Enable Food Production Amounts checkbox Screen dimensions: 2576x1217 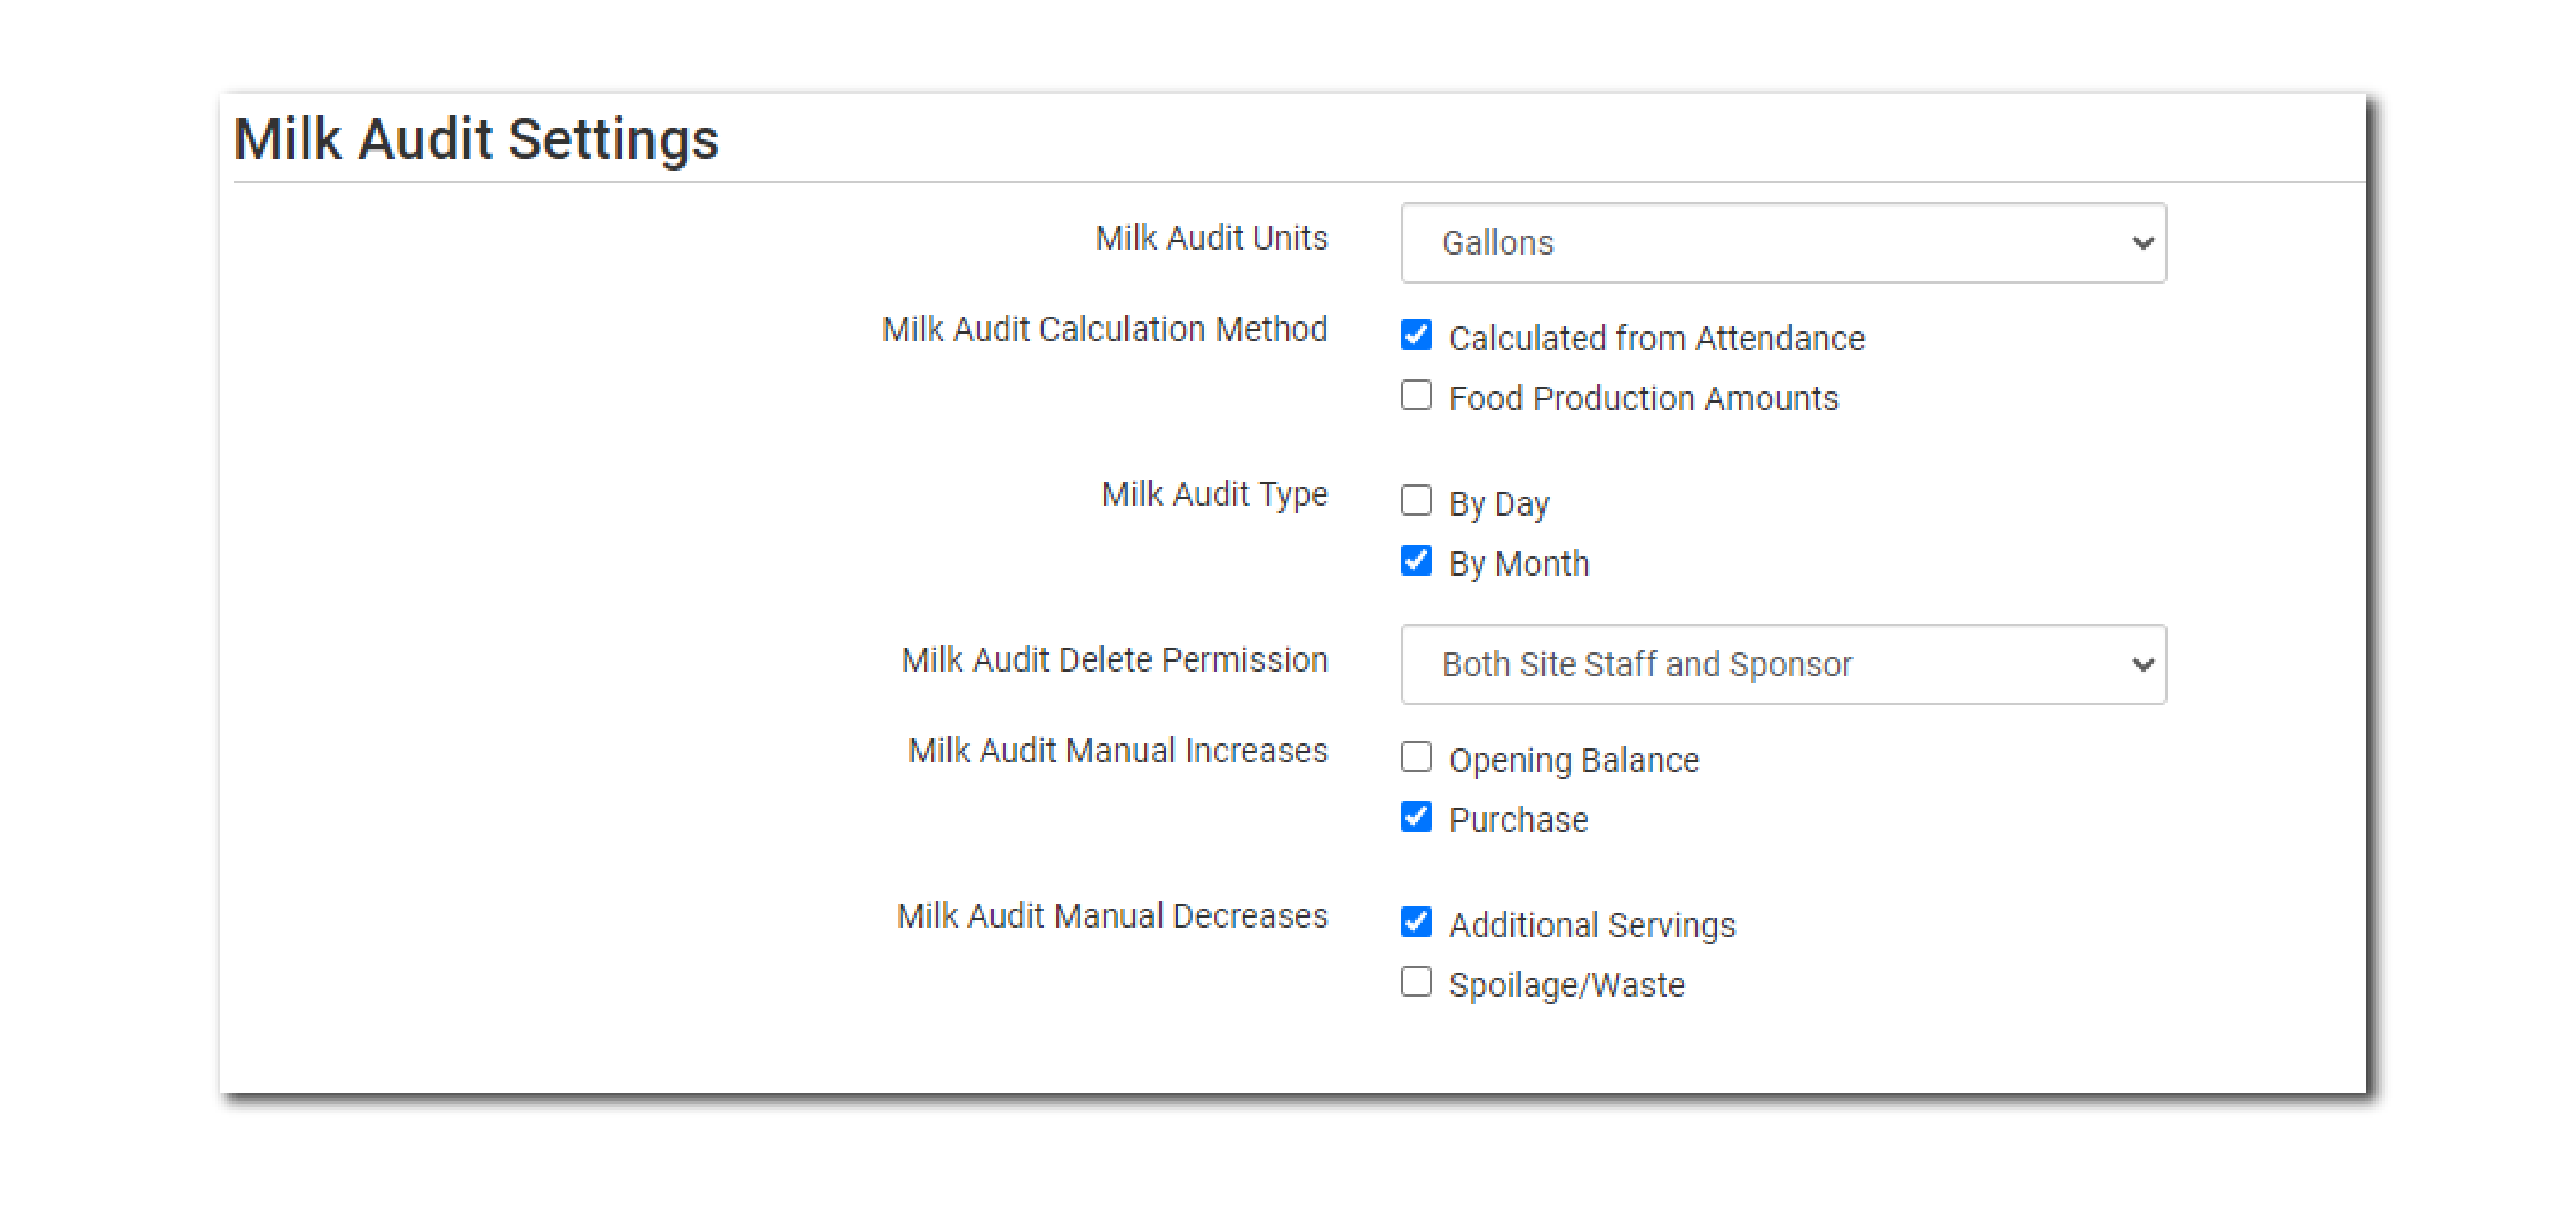[x=1416, y=396]
